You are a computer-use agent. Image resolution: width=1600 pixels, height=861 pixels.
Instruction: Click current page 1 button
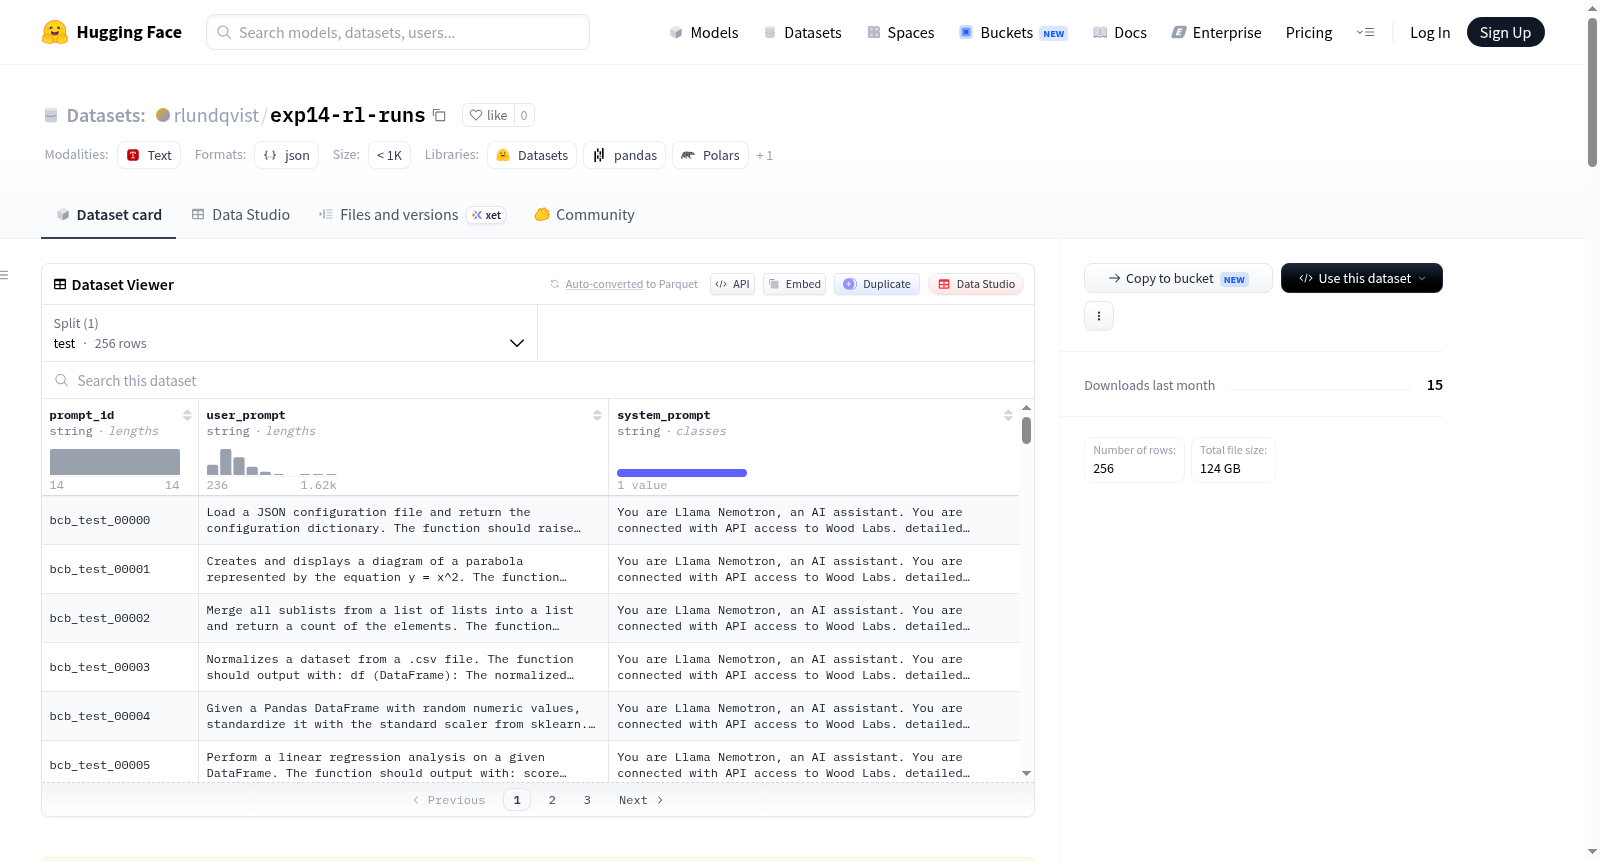(x=517, y=800)
